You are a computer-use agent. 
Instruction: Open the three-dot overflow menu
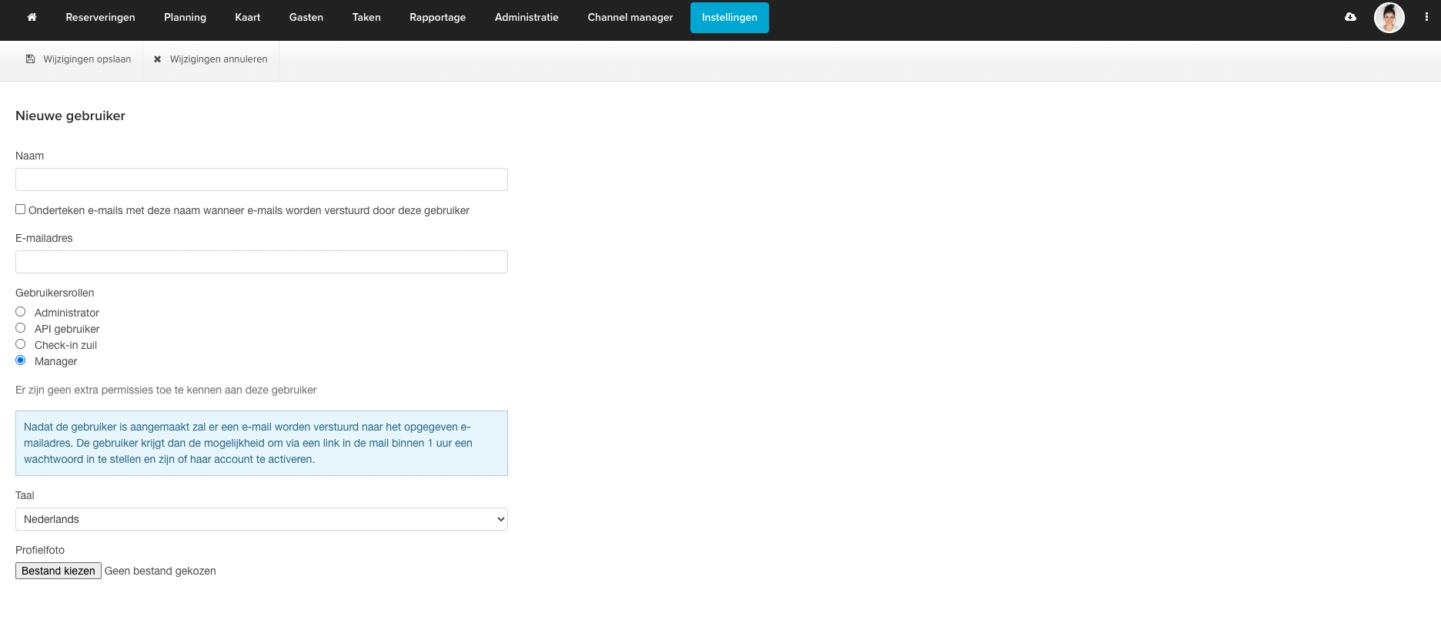1426,17
